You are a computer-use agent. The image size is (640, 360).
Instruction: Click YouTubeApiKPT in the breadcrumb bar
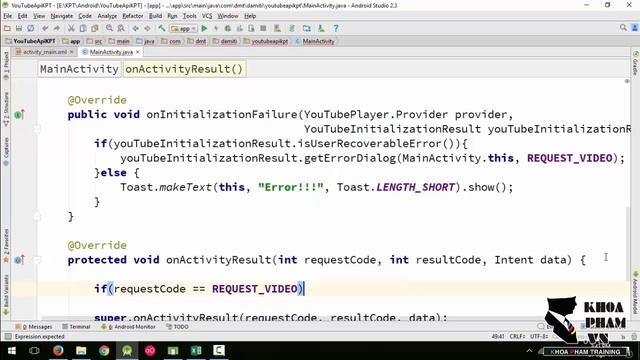[x=31, y=41]
